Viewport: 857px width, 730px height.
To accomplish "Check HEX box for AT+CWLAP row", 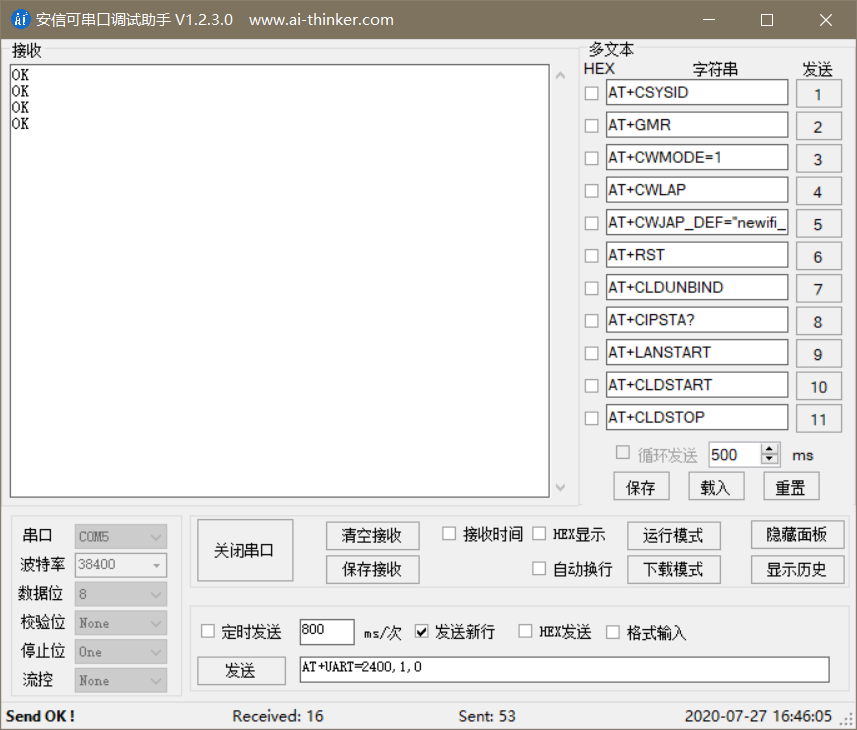I will [591, 191].
